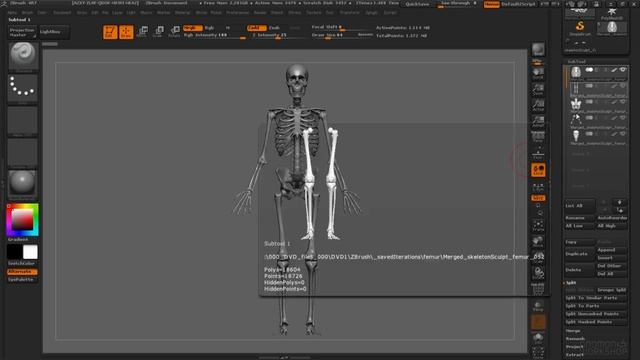Click the Zoom canvas icon
This screenshot has height=360, width=640.
[538, 90]
